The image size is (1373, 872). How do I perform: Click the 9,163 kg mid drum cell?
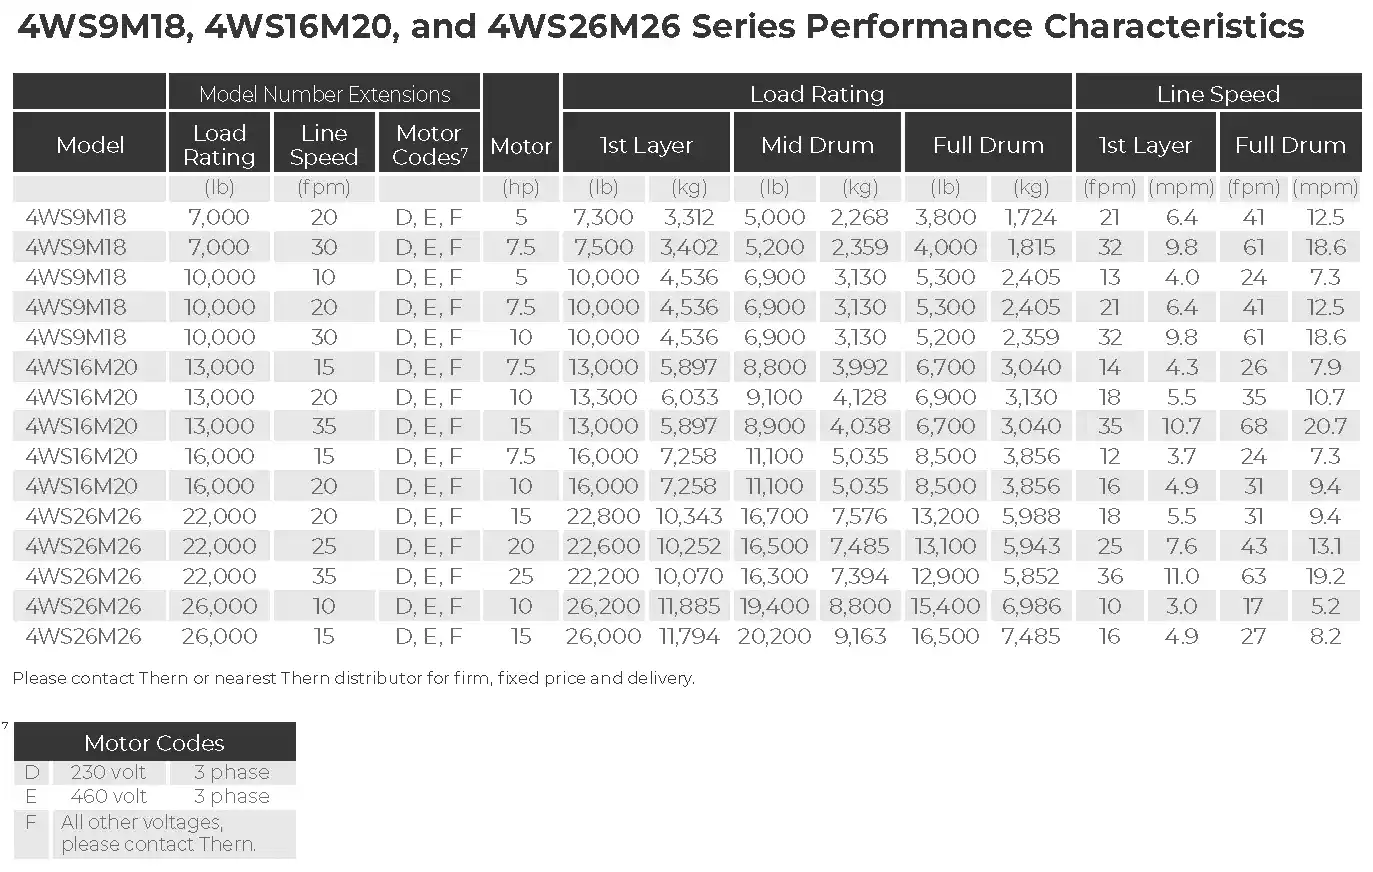[860, 636]
